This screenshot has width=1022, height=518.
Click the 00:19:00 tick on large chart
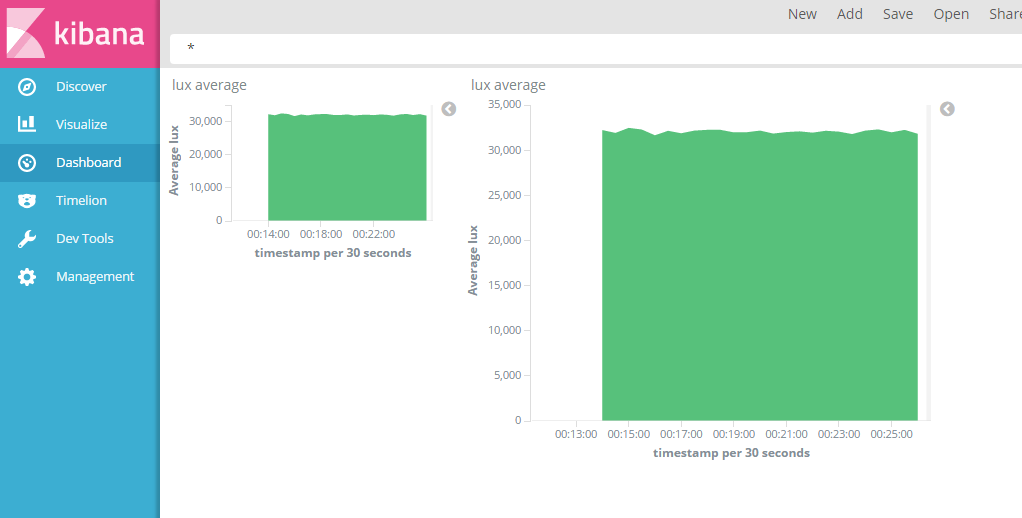[x=735, y=435]
